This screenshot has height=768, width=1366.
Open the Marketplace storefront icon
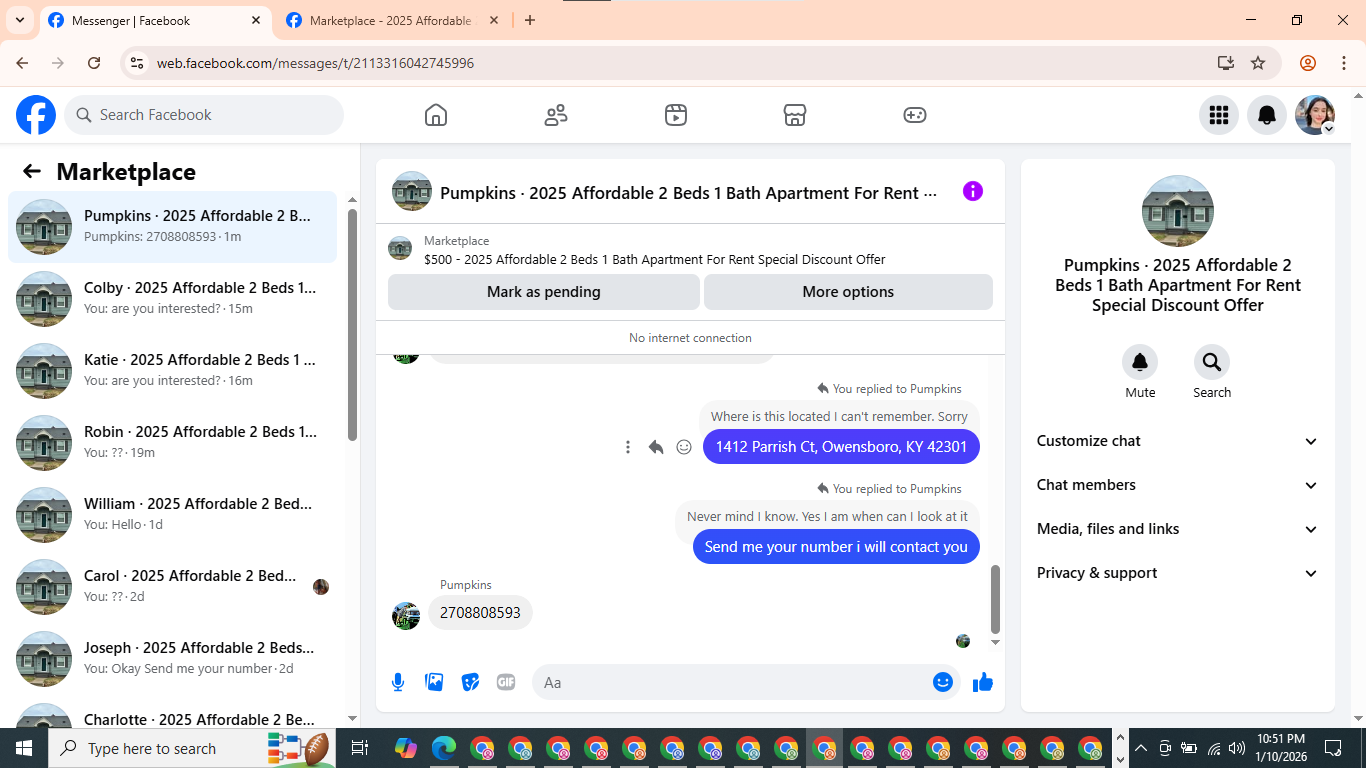coord(795,115)
